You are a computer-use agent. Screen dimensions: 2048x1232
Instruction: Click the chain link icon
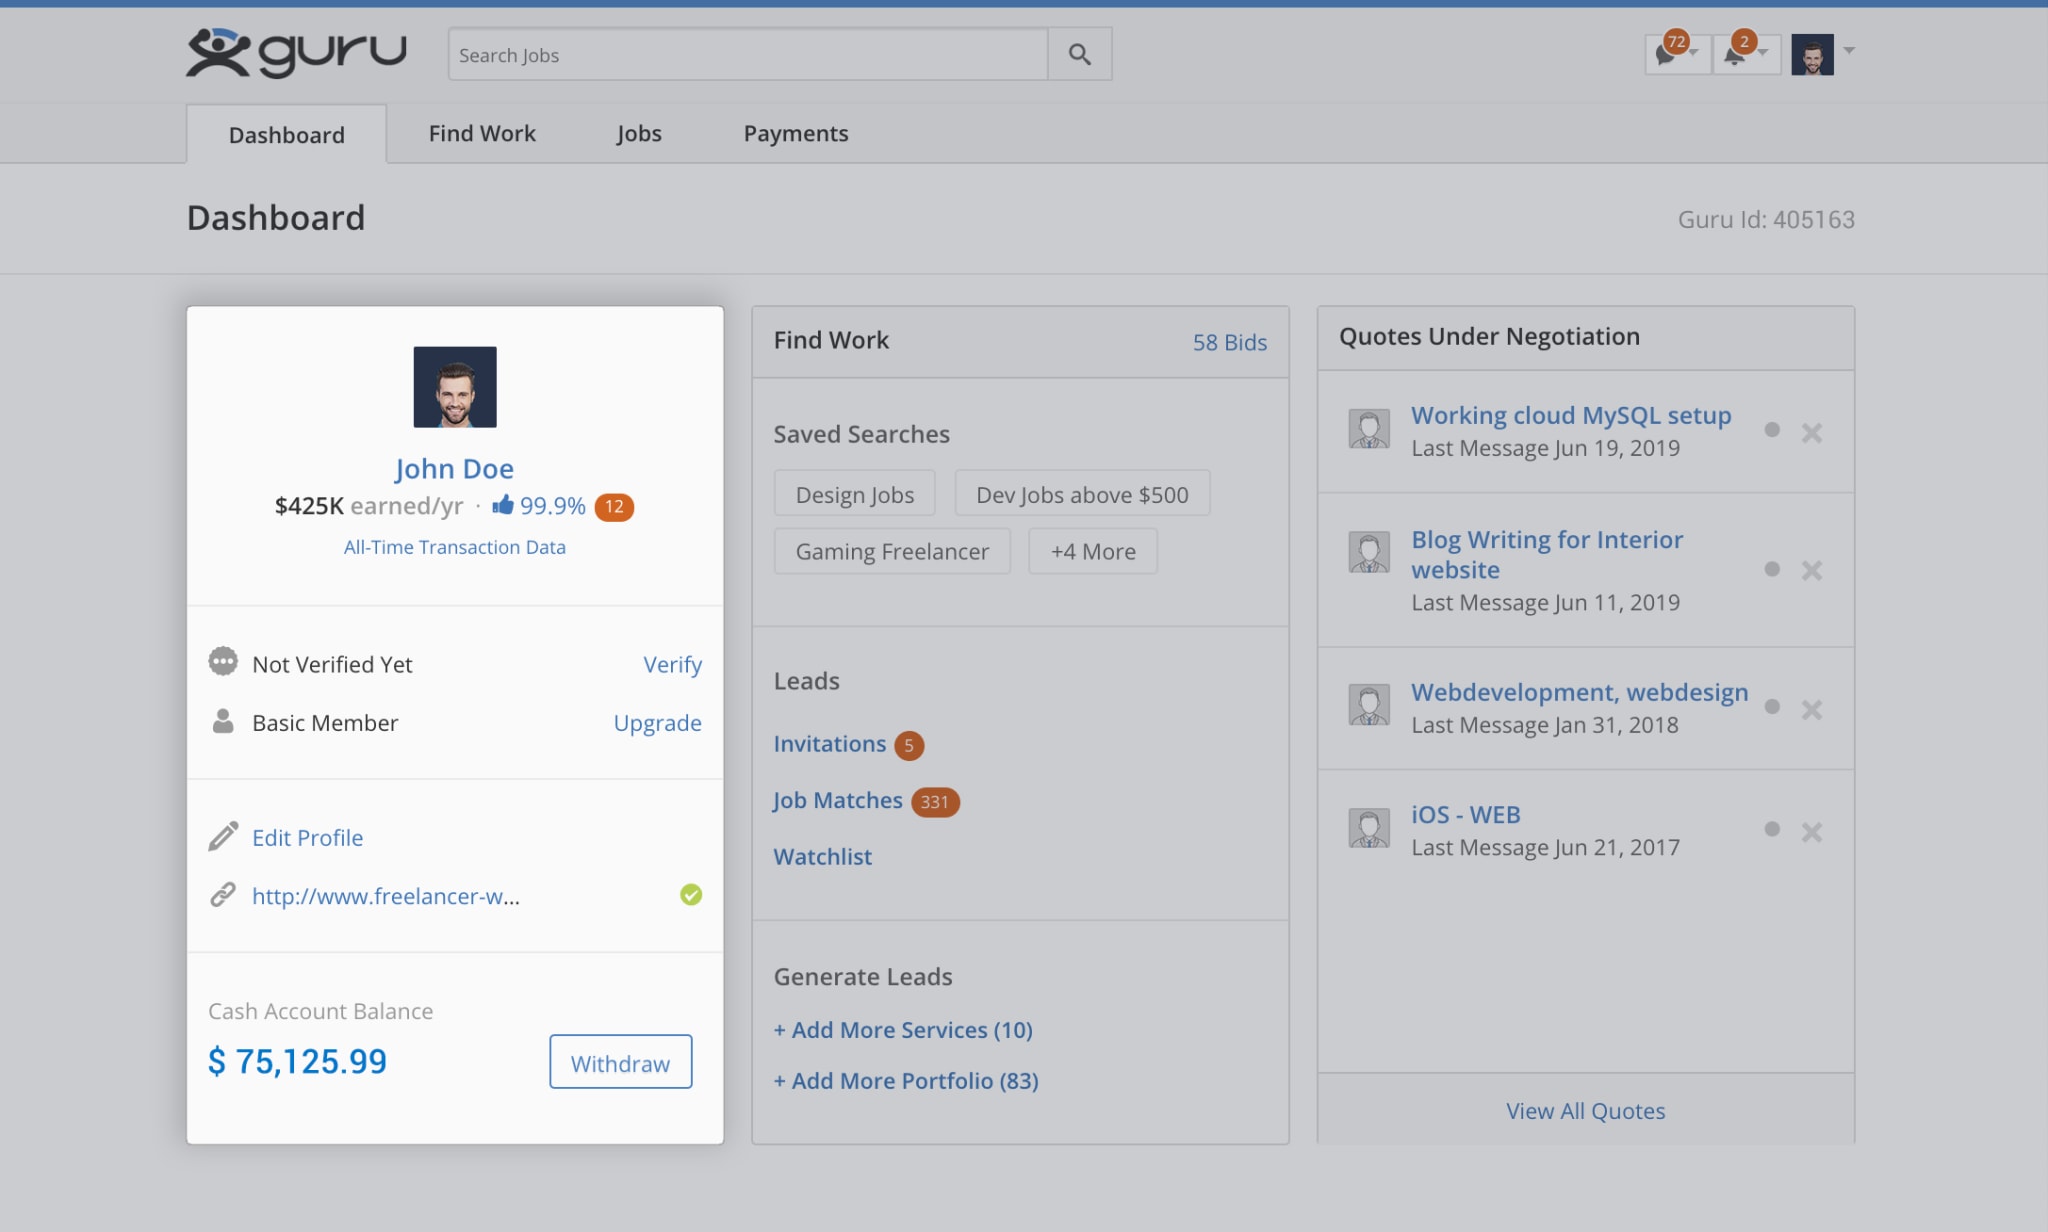(222, 894)
